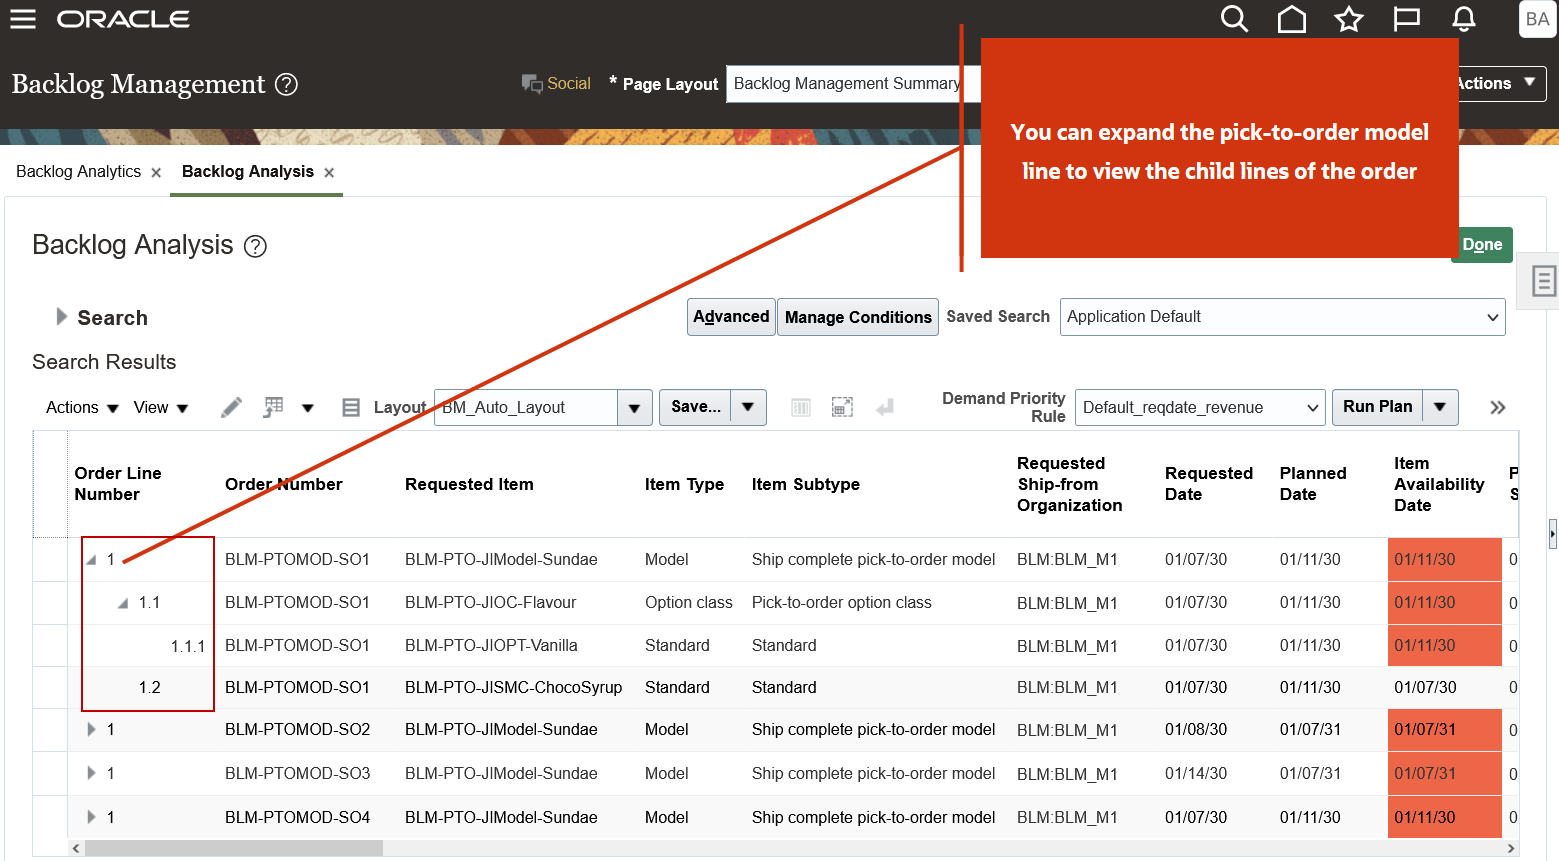This screenshot has height=861, width=1559.
Task: Click Item Type column header
Action: (684, 484)
